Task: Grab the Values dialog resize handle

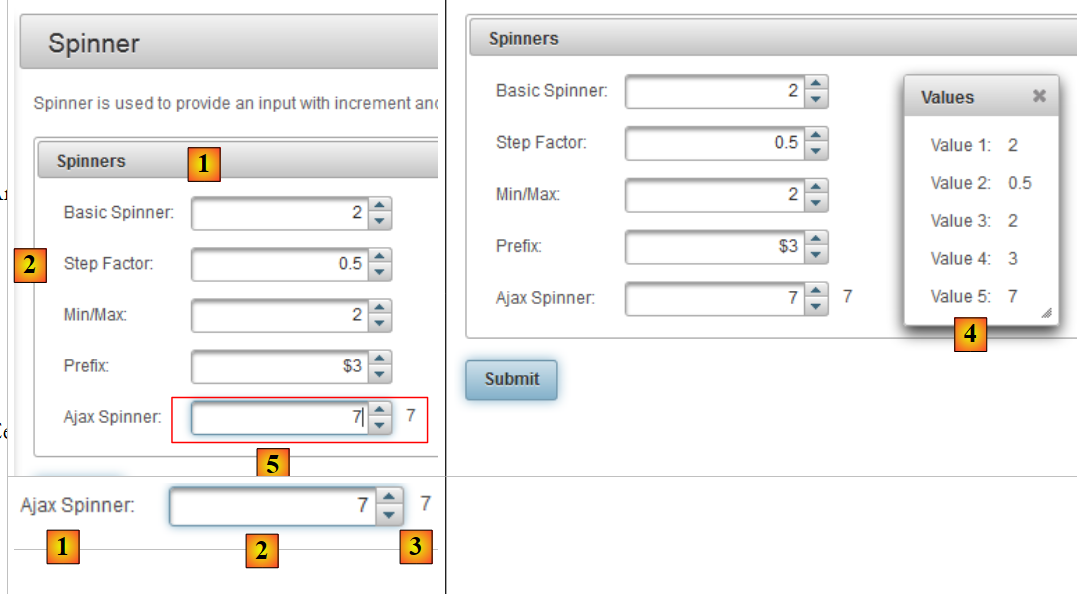Action: pos(1047,314)
